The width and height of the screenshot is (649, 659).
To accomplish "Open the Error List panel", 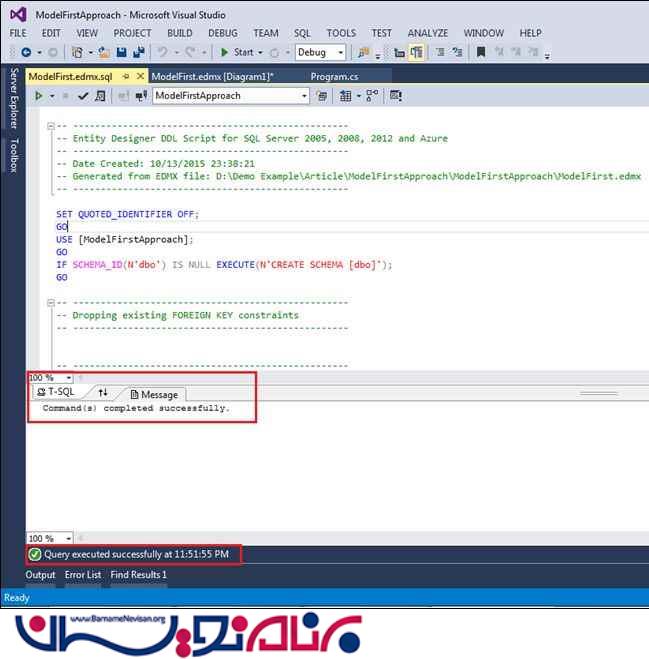I will click(83, 575).
